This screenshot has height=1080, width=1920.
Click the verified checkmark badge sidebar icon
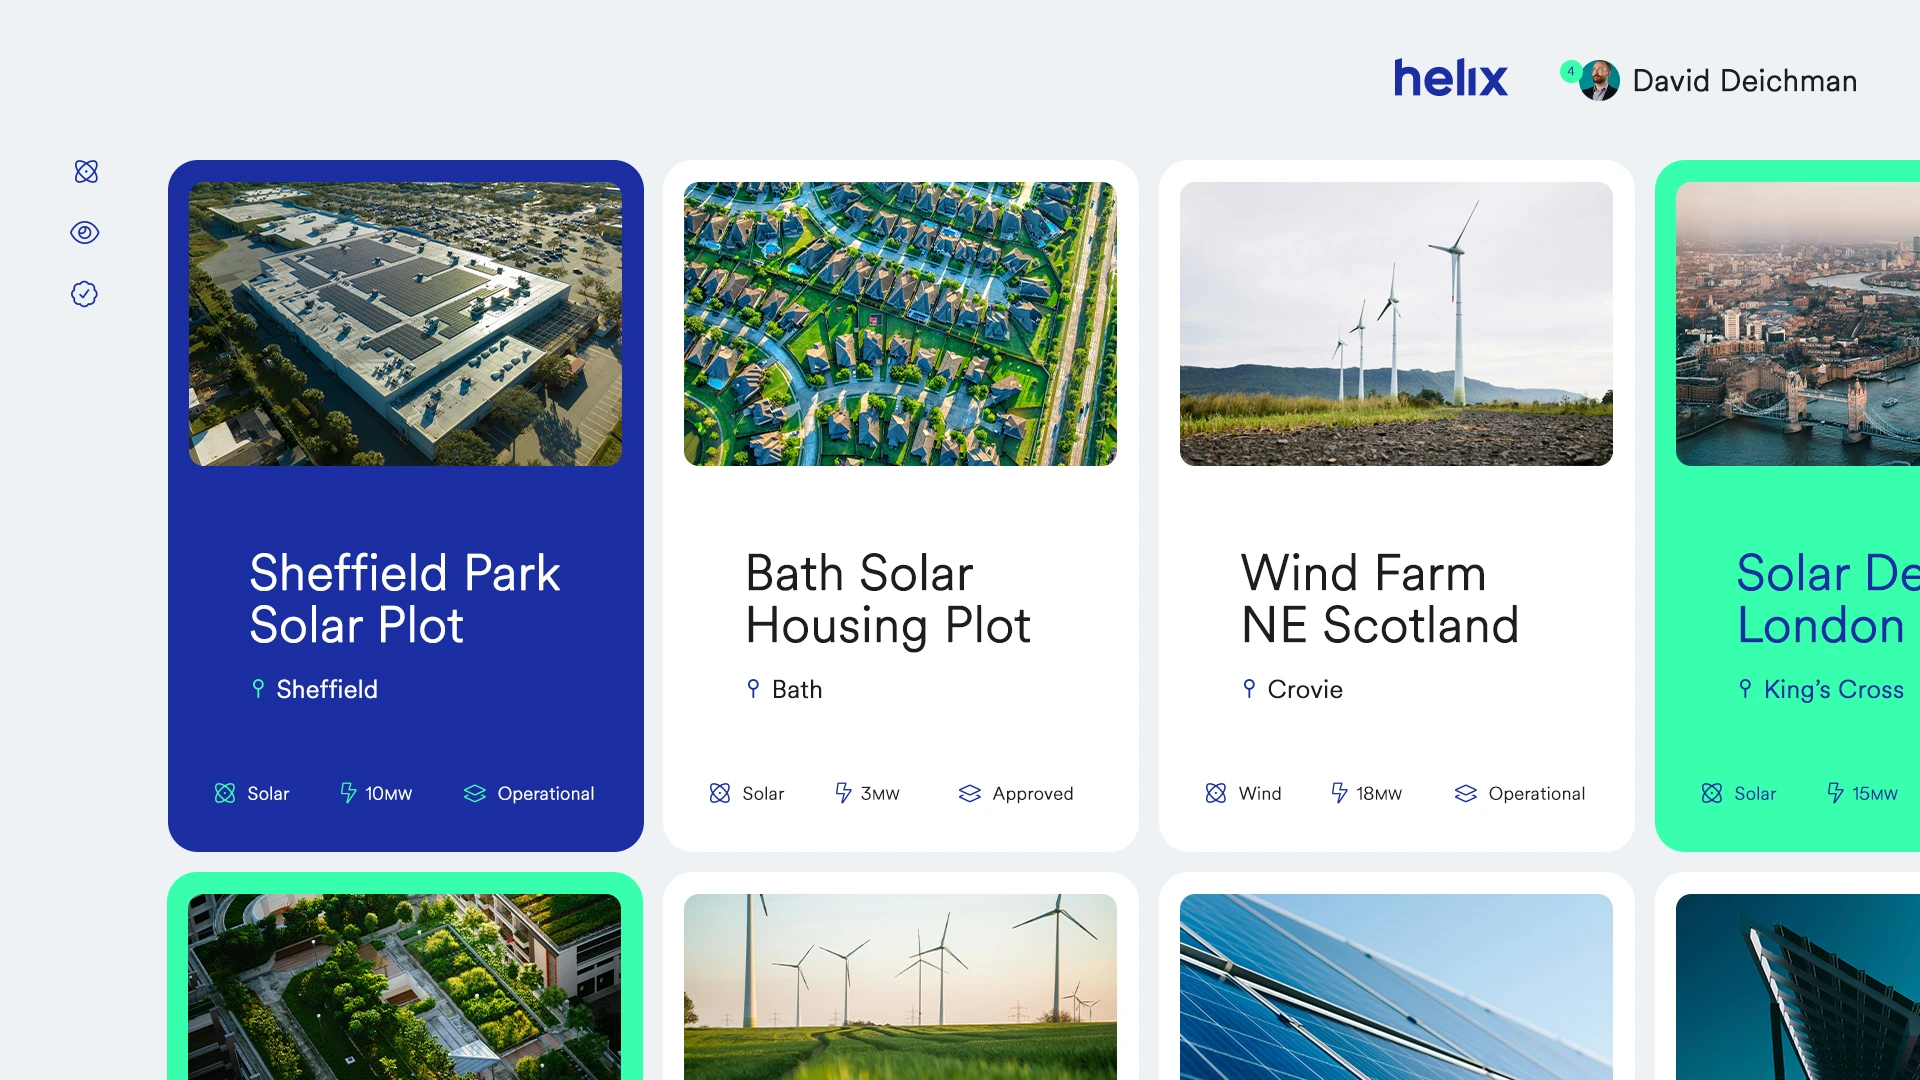(85, 294)
